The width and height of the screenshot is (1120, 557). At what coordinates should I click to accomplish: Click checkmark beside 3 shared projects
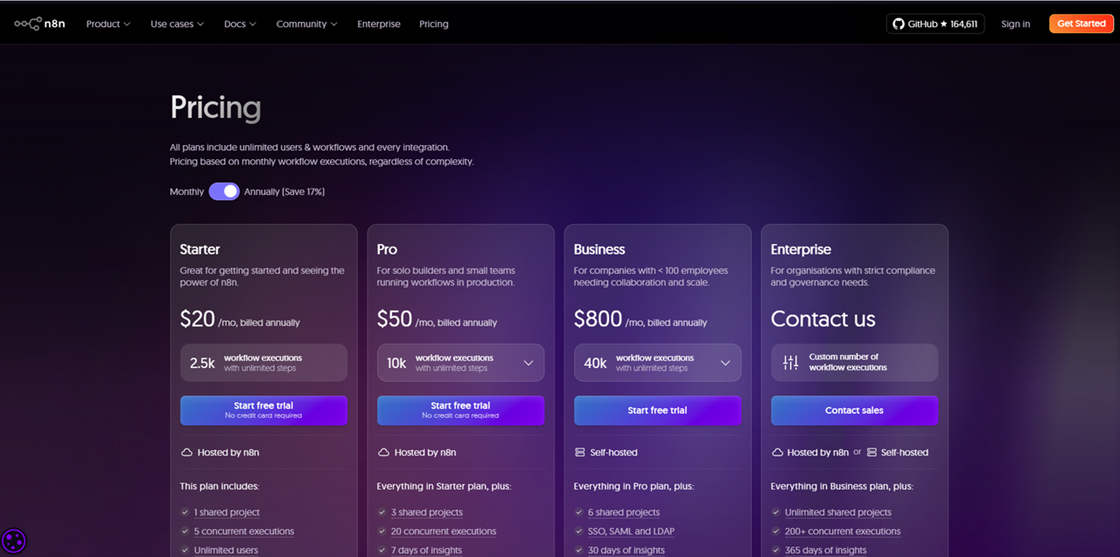(382, 512)
